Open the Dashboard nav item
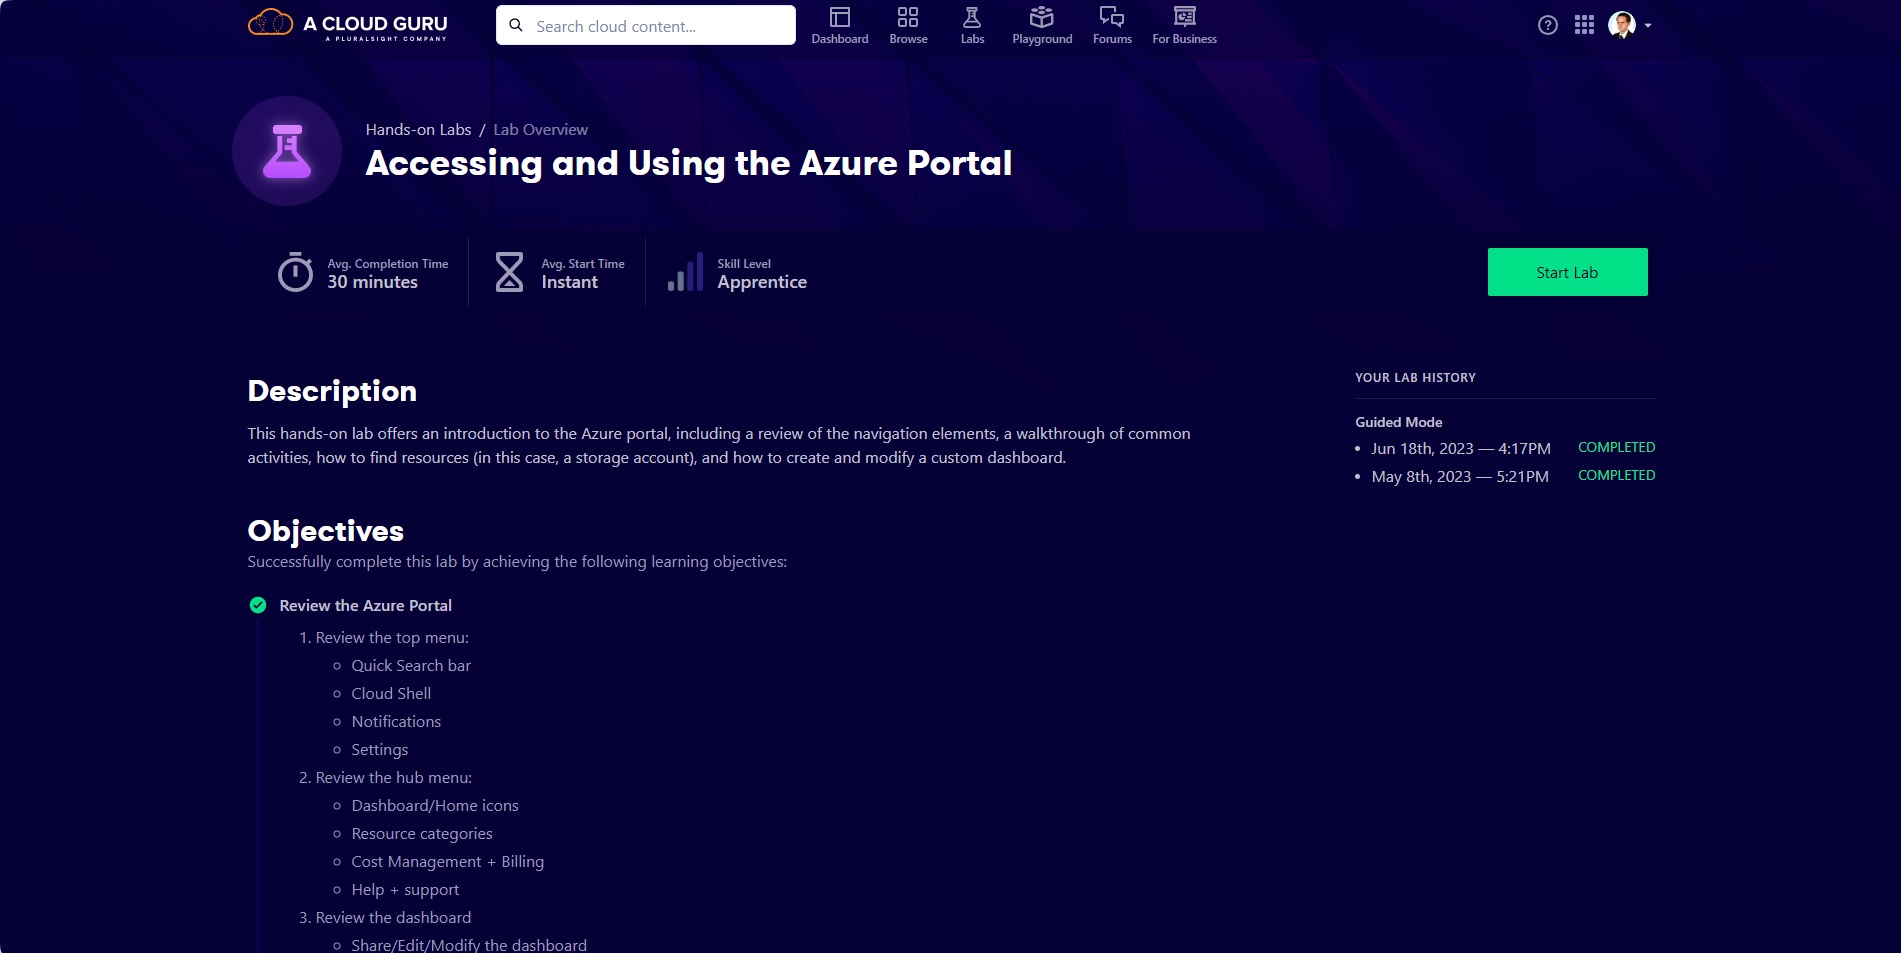 (x=840, y=26)
